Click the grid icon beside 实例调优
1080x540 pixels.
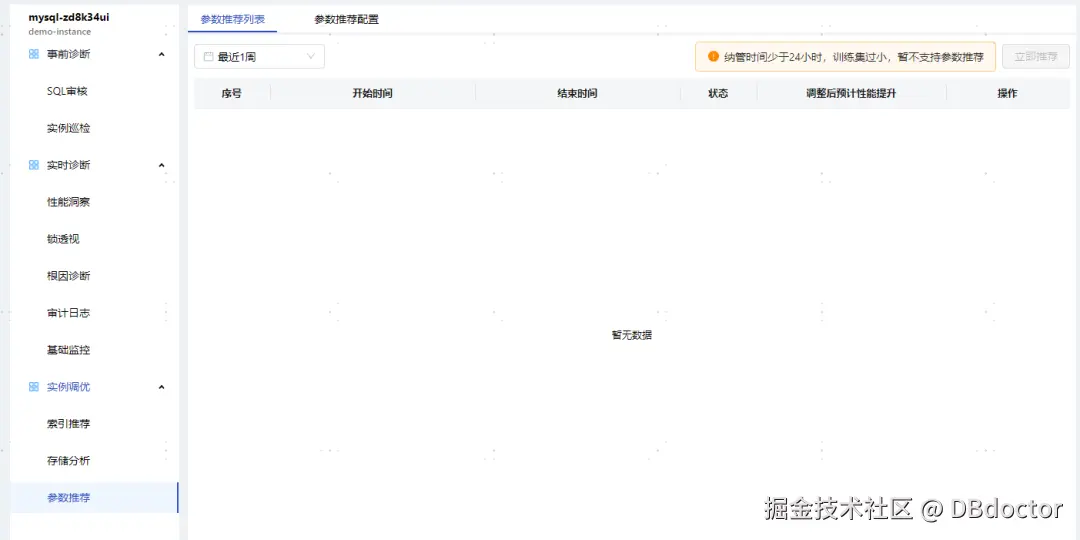click(33, 387)
